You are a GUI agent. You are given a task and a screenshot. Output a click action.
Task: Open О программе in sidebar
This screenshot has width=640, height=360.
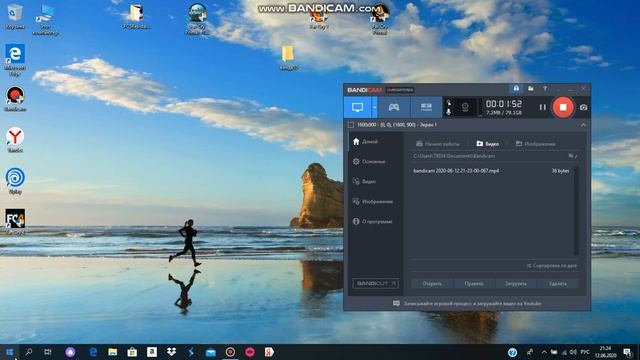tap(374, 222)
